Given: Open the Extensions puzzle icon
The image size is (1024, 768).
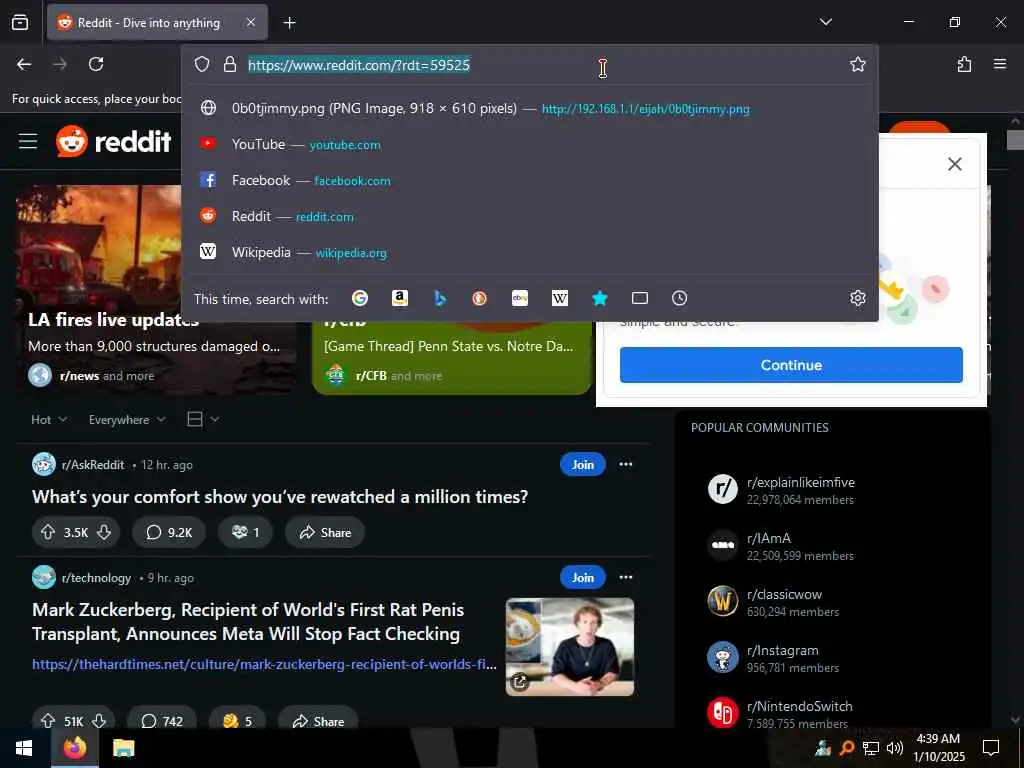Looking at the screenshot, I should 964,64.
